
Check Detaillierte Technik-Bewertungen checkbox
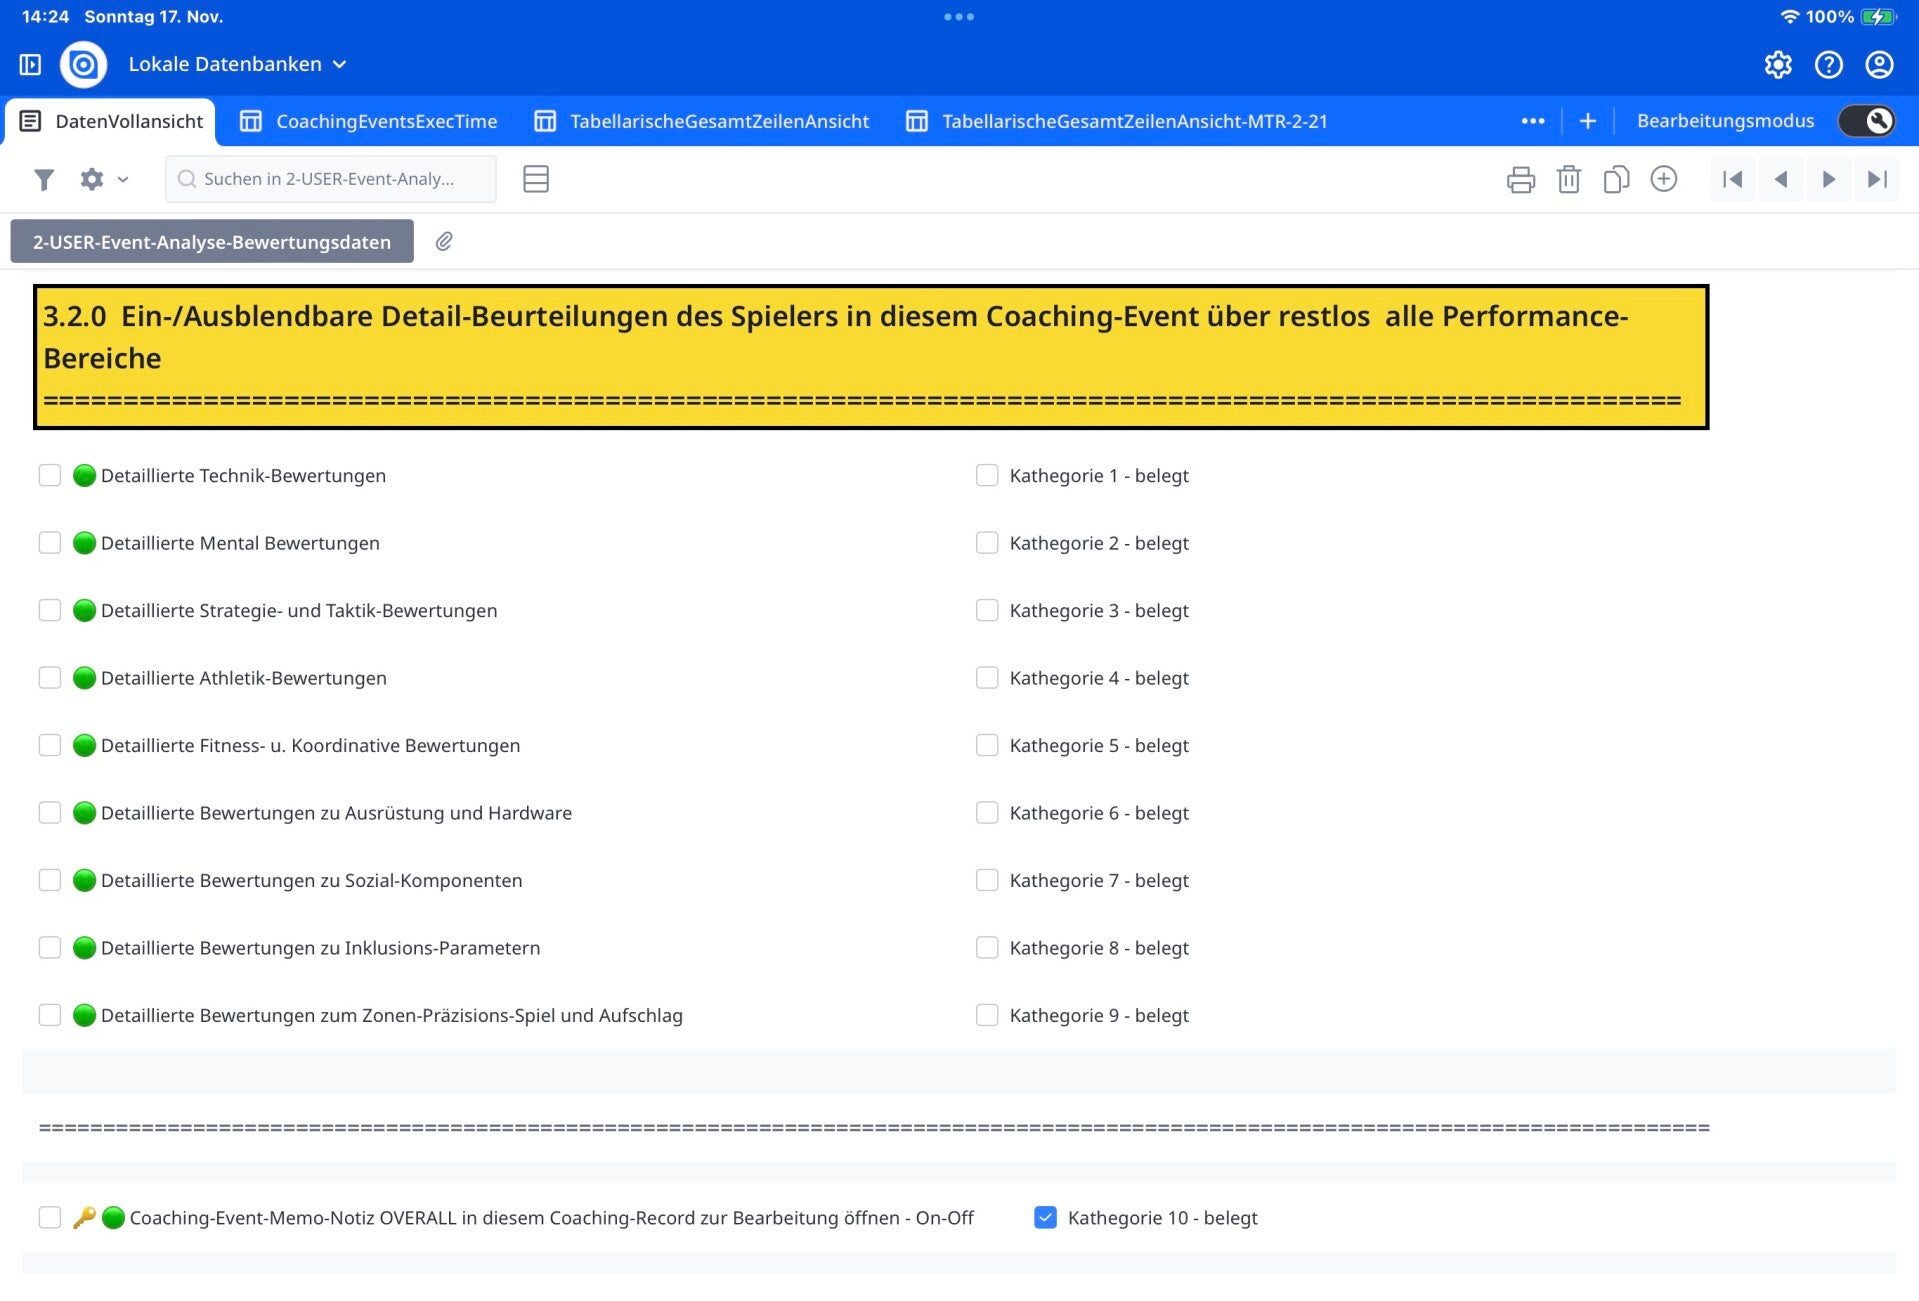[x=50, y=475]
